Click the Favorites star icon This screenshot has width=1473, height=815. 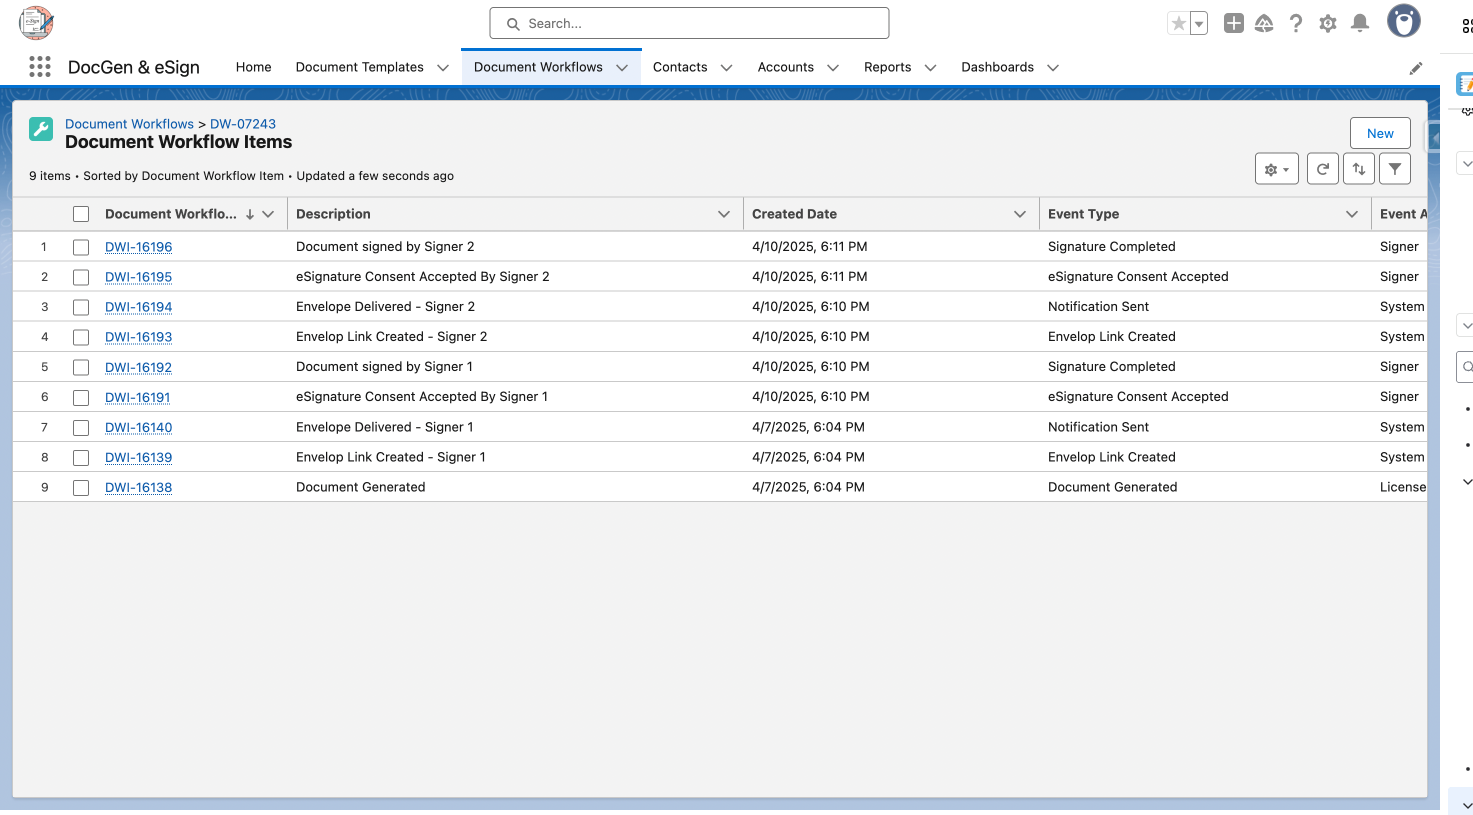tap(1179, 24)
